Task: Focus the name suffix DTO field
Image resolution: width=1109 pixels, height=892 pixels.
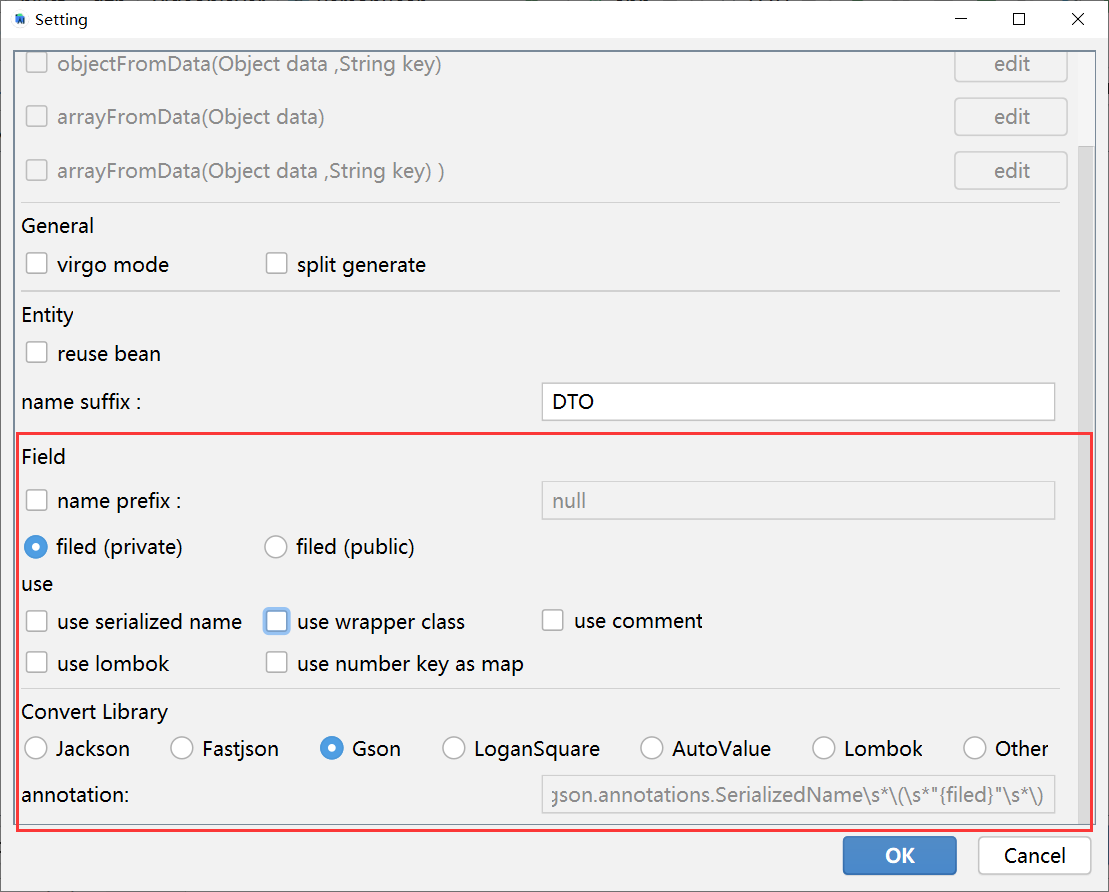Action: [x=798, y=402]
